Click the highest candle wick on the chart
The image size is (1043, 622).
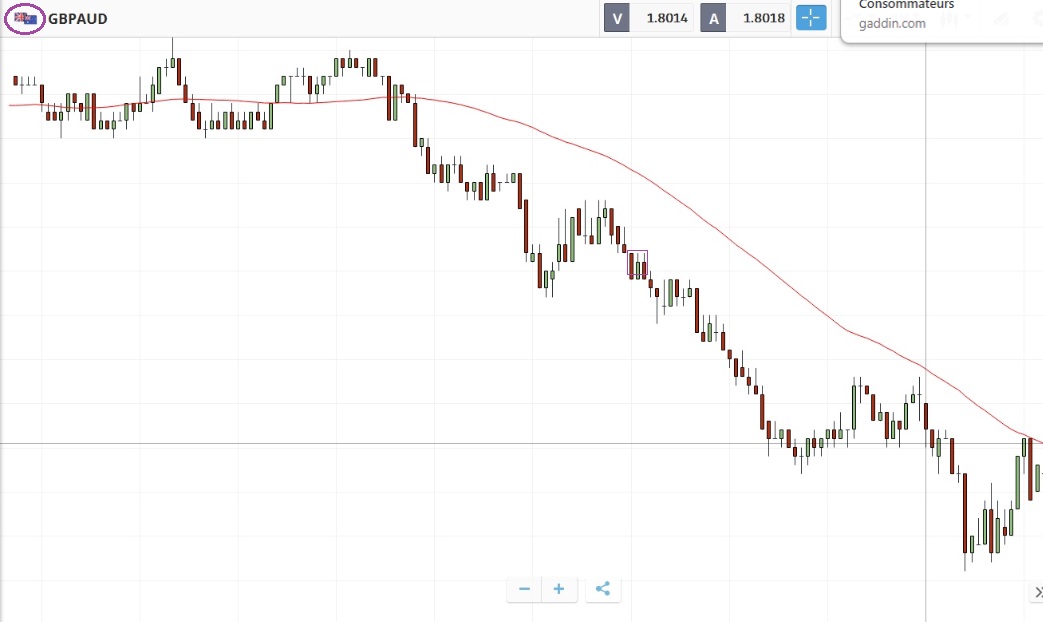[x=172, y=48]
